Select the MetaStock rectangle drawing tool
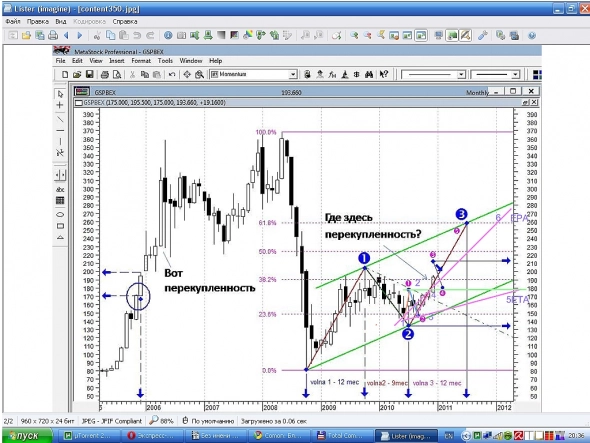This screenshot has height=443, width=590. coord(60,226)
